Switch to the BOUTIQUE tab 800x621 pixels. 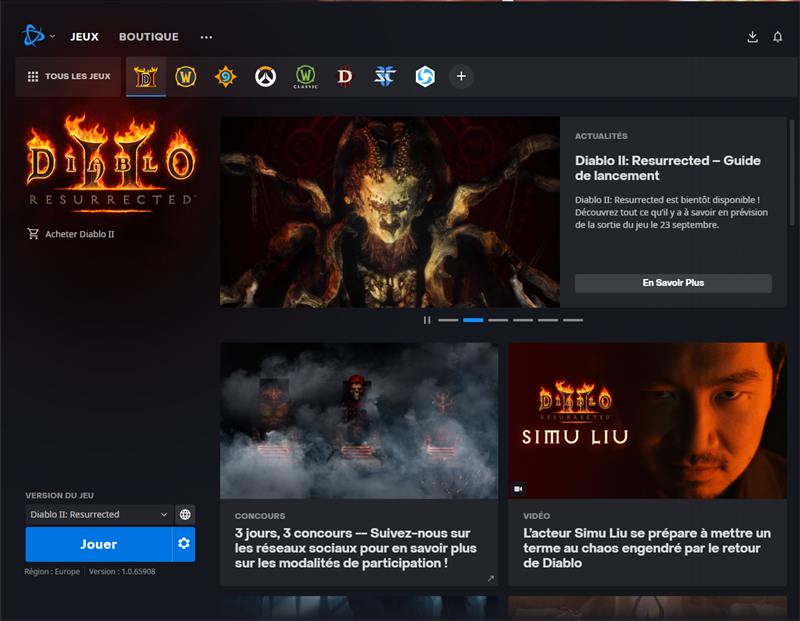(148, 36)
